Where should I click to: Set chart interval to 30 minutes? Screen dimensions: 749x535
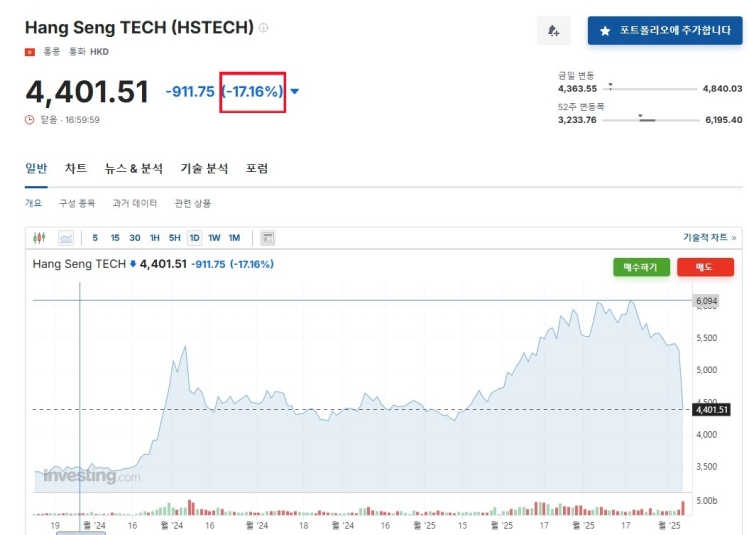click(135, 237)
